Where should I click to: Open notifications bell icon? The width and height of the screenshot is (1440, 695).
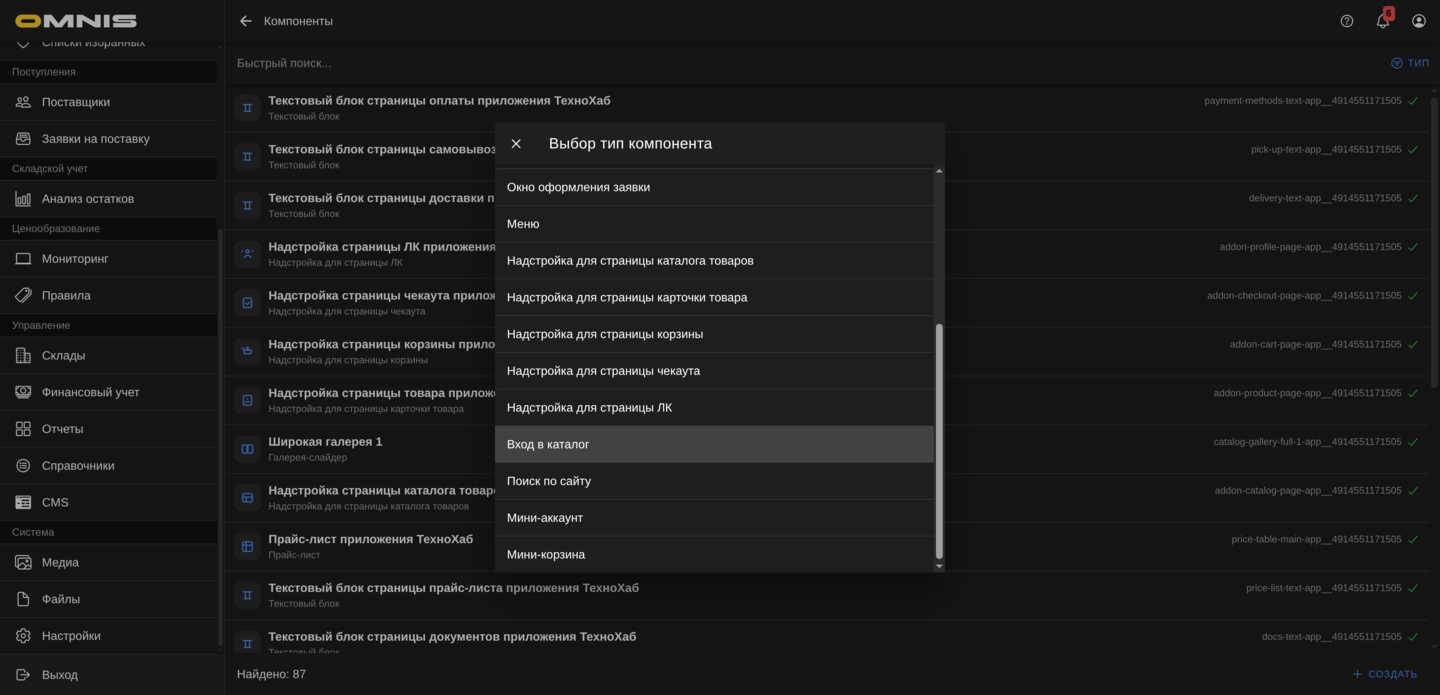[1383, 21]
